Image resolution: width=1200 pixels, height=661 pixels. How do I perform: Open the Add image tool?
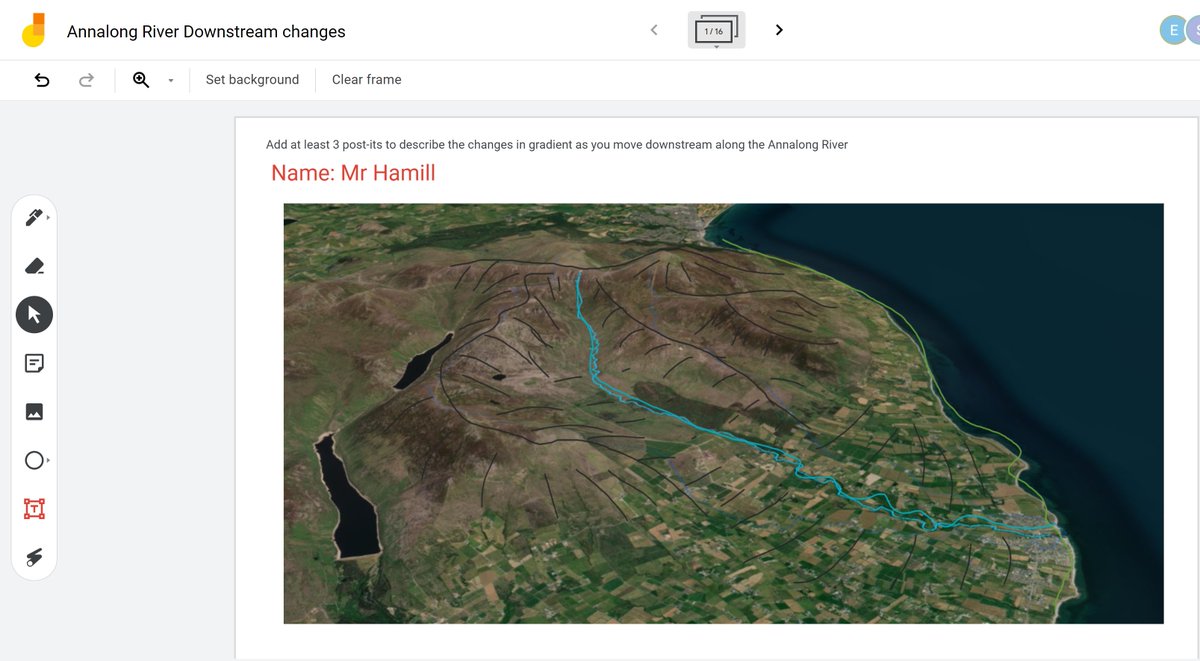click(34, 412)
